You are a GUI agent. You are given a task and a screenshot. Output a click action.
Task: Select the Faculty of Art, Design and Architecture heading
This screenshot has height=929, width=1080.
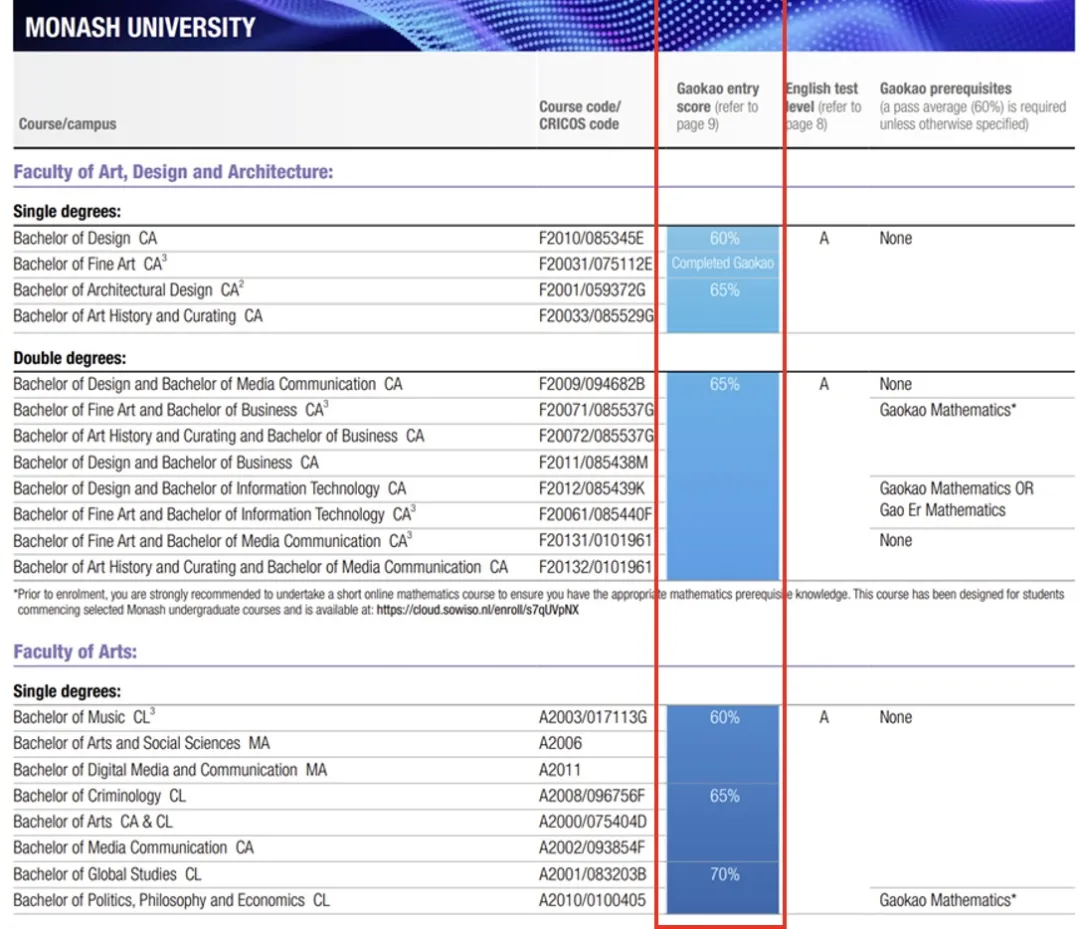click(173, 172)
